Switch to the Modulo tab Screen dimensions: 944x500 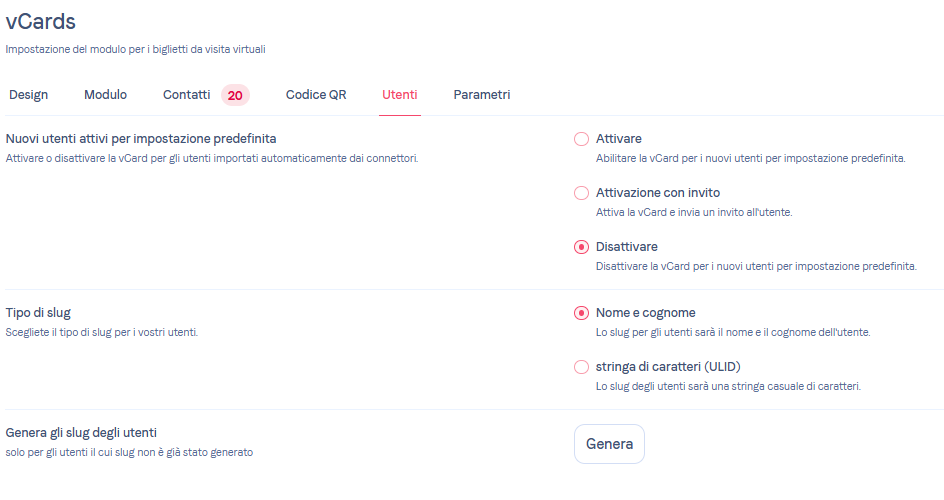(x=105, y=95)
